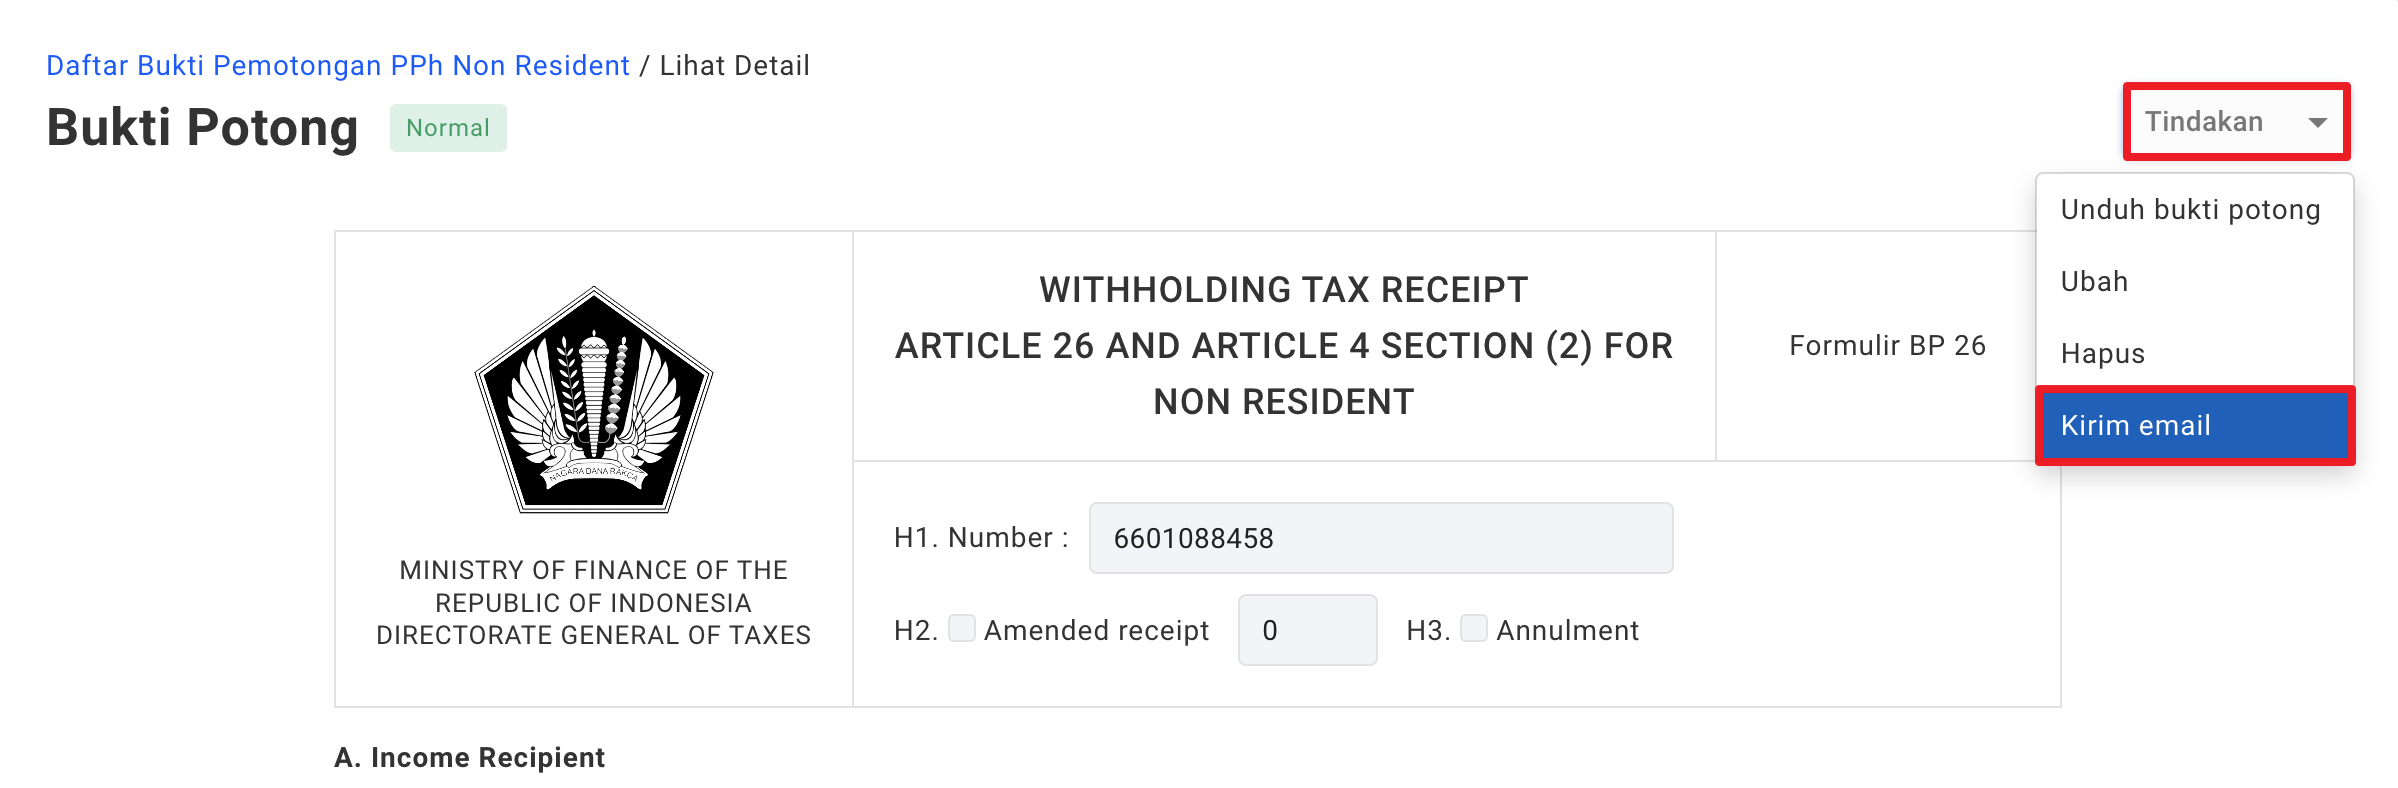Focus the H1 Number input field

[1380, 538]
